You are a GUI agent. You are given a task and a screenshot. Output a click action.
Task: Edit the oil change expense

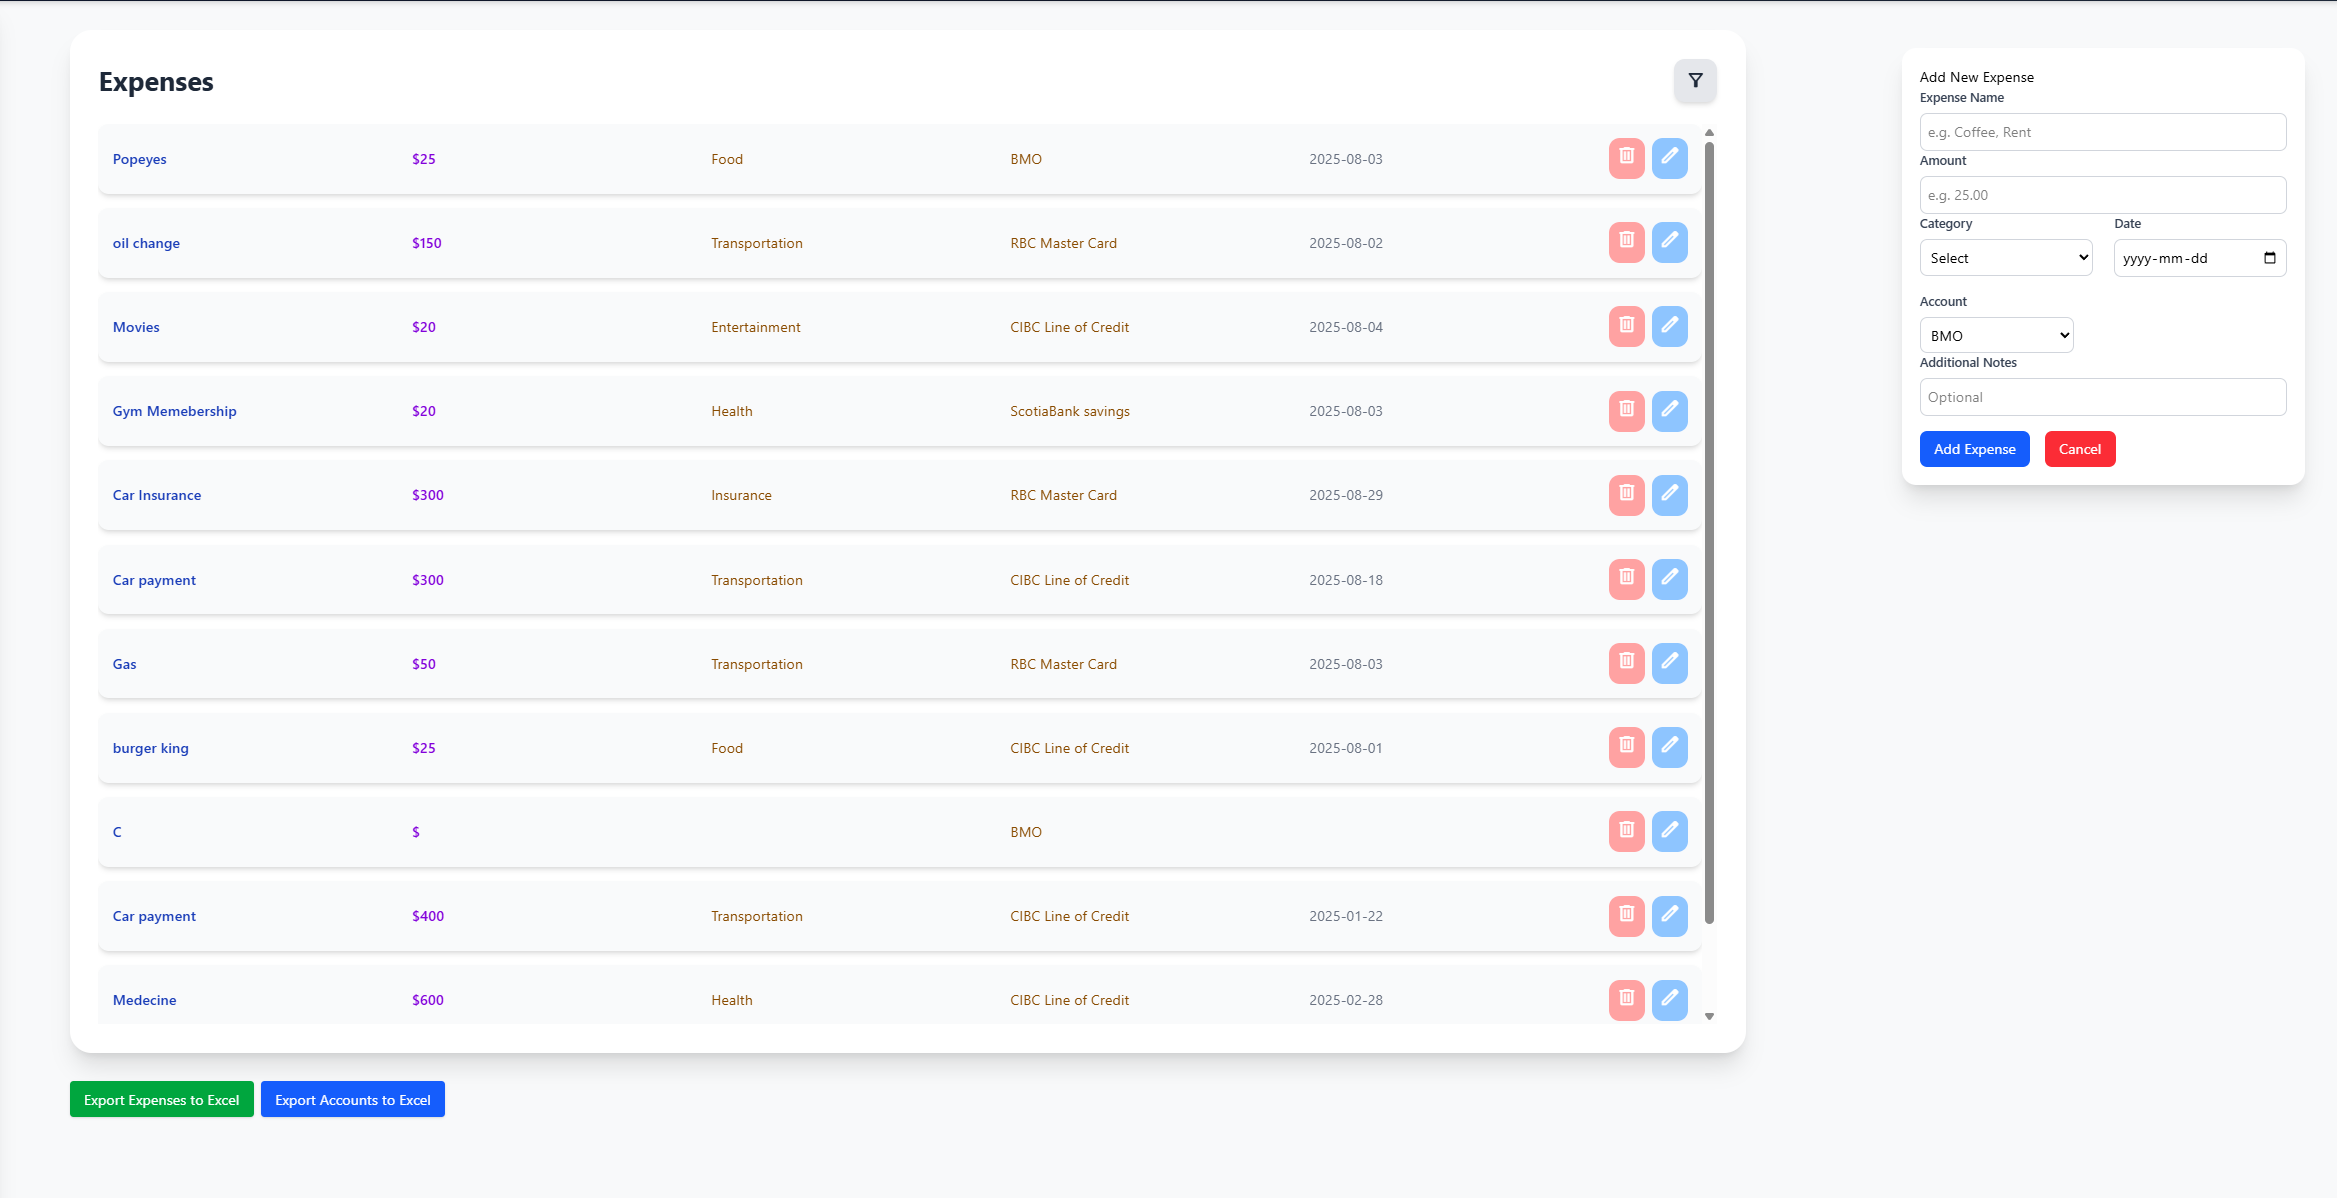(1669, 242)
